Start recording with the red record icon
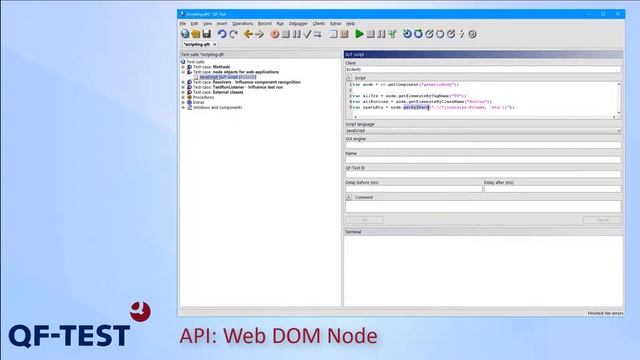 click(275, 34)
